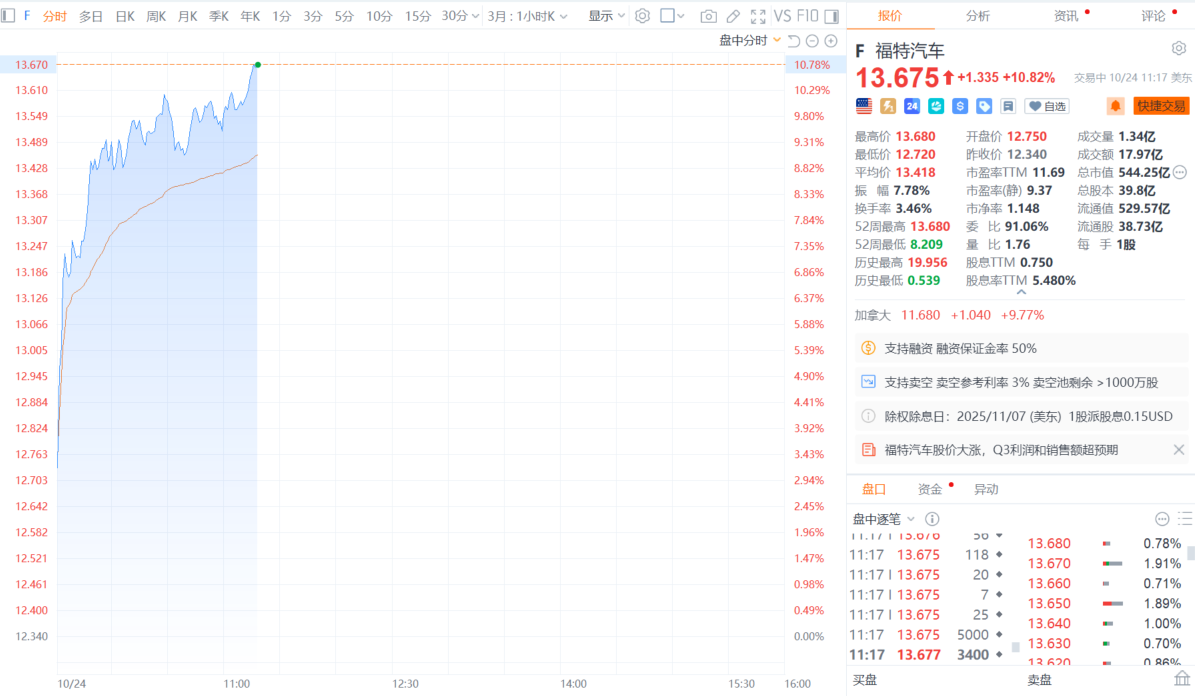The image size is (1195, 696).
Task: Switch to 季K quarterly candlestick
Action: (219, 16)
